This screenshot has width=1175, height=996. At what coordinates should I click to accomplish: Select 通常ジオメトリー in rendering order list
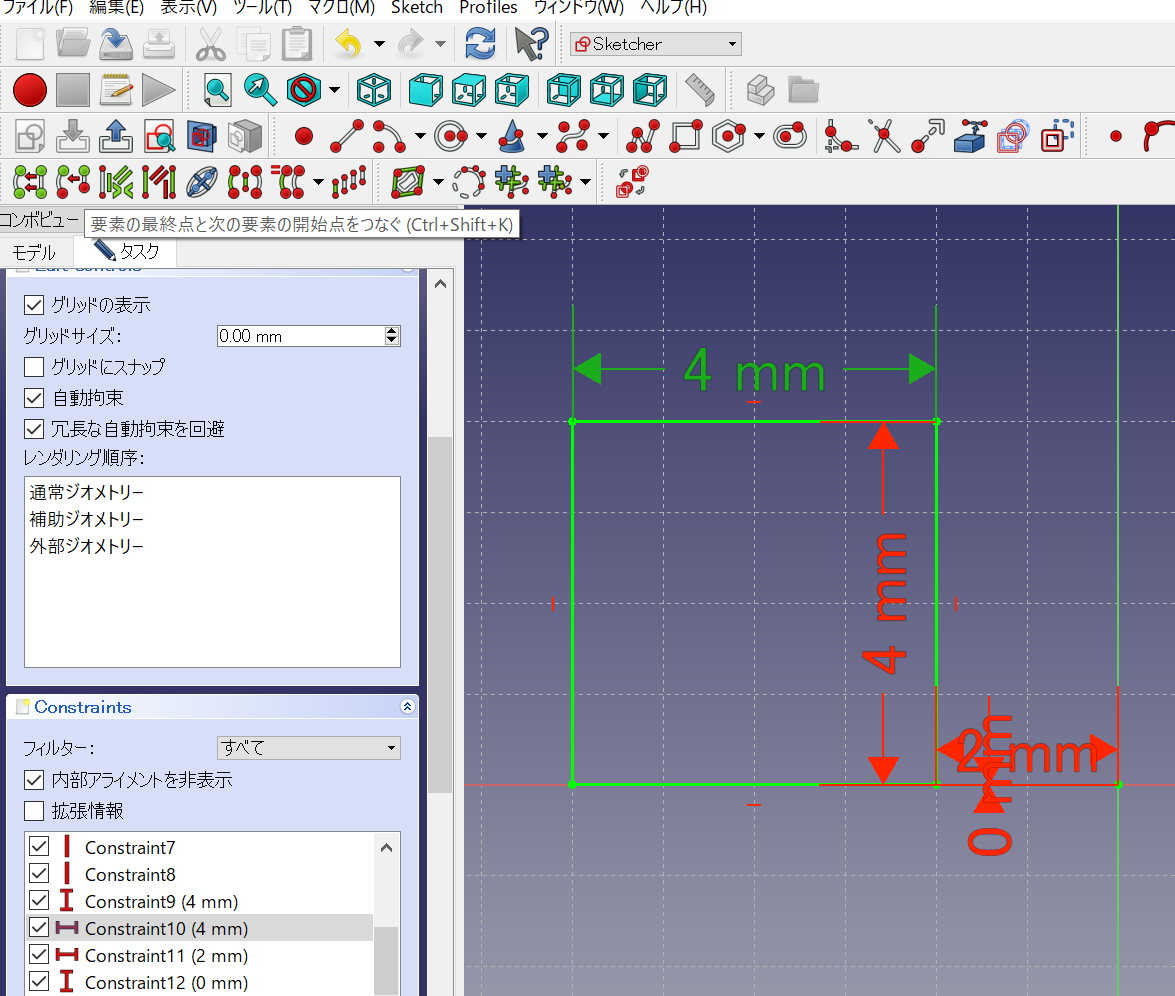pyautogui.click(x=212, y=492)
